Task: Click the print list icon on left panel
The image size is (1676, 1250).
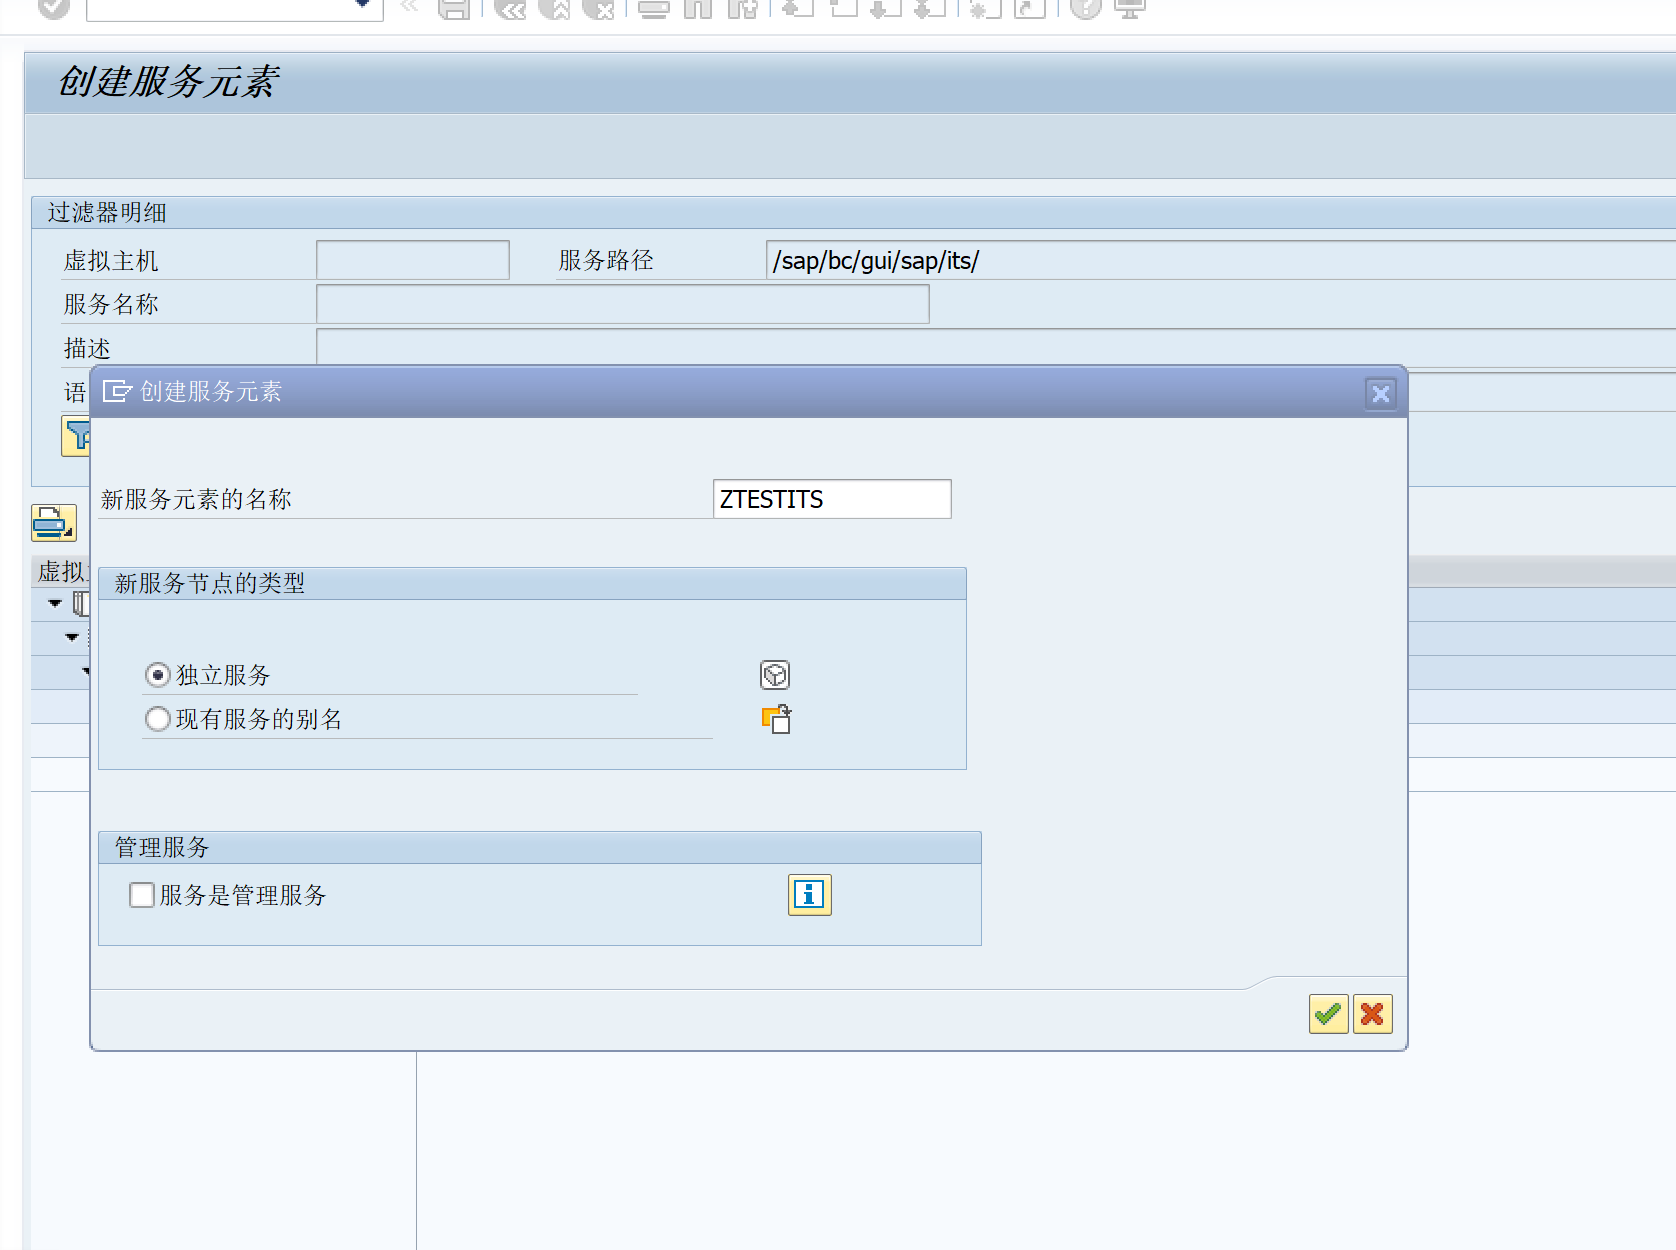Action: point(54,521)
